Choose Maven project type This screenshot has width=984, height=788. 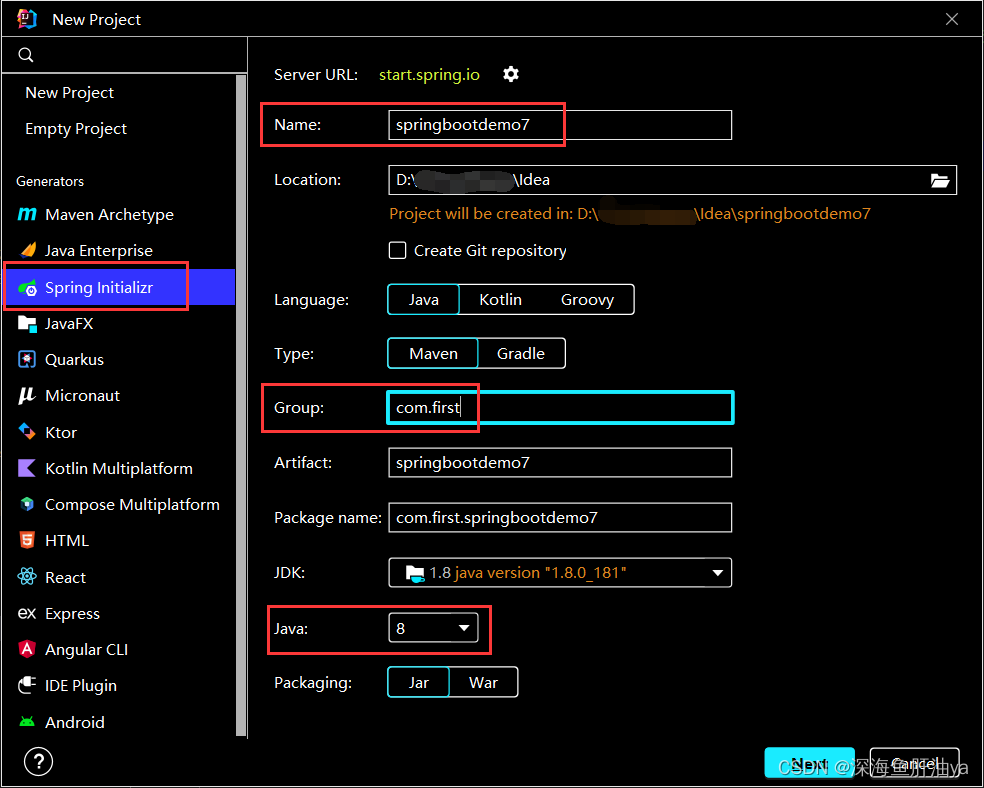click(x=433, y=354)
